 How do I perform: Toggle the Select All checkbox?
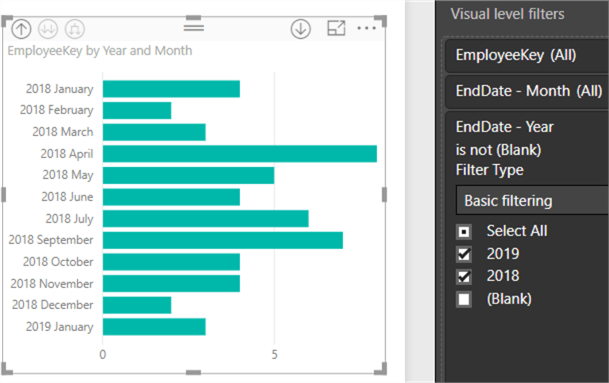(464, 232)
